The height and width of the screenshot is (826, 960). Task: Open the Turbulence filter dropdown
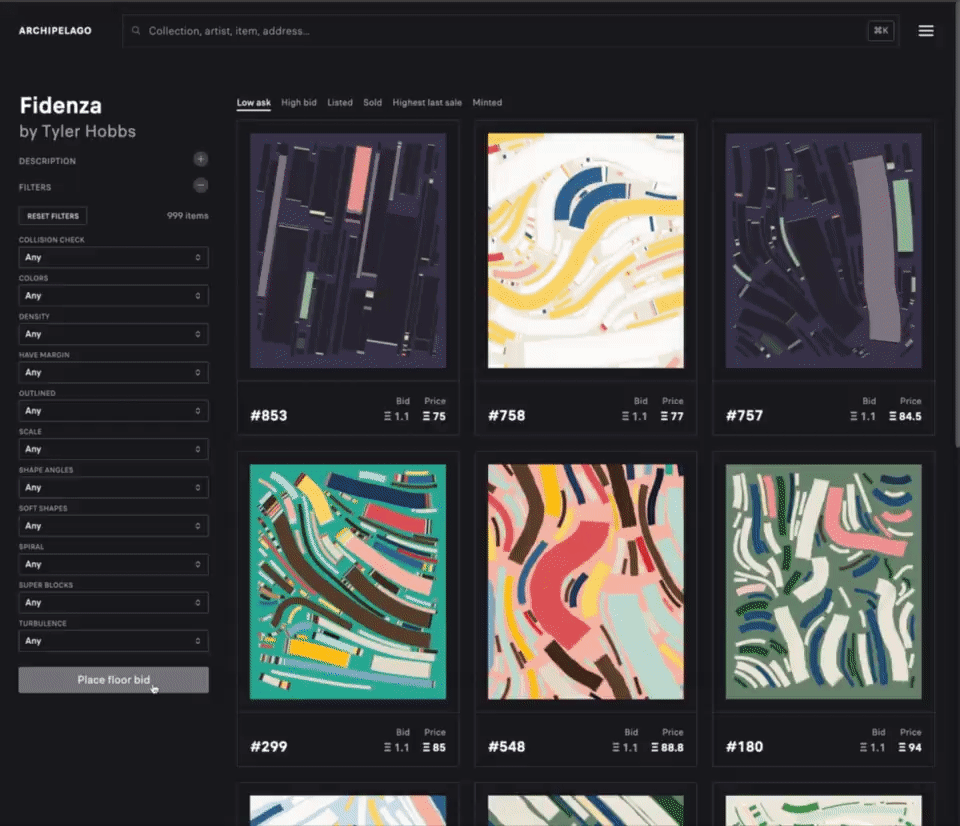[113, 641]
